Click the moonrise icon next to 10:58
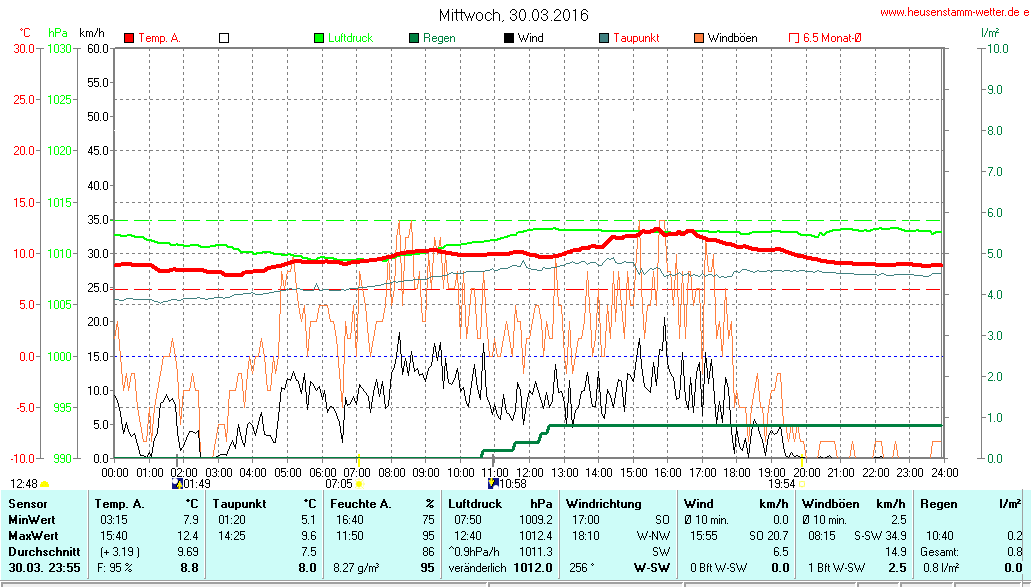This screenshot has height=587, width=1034. (492, 483)
